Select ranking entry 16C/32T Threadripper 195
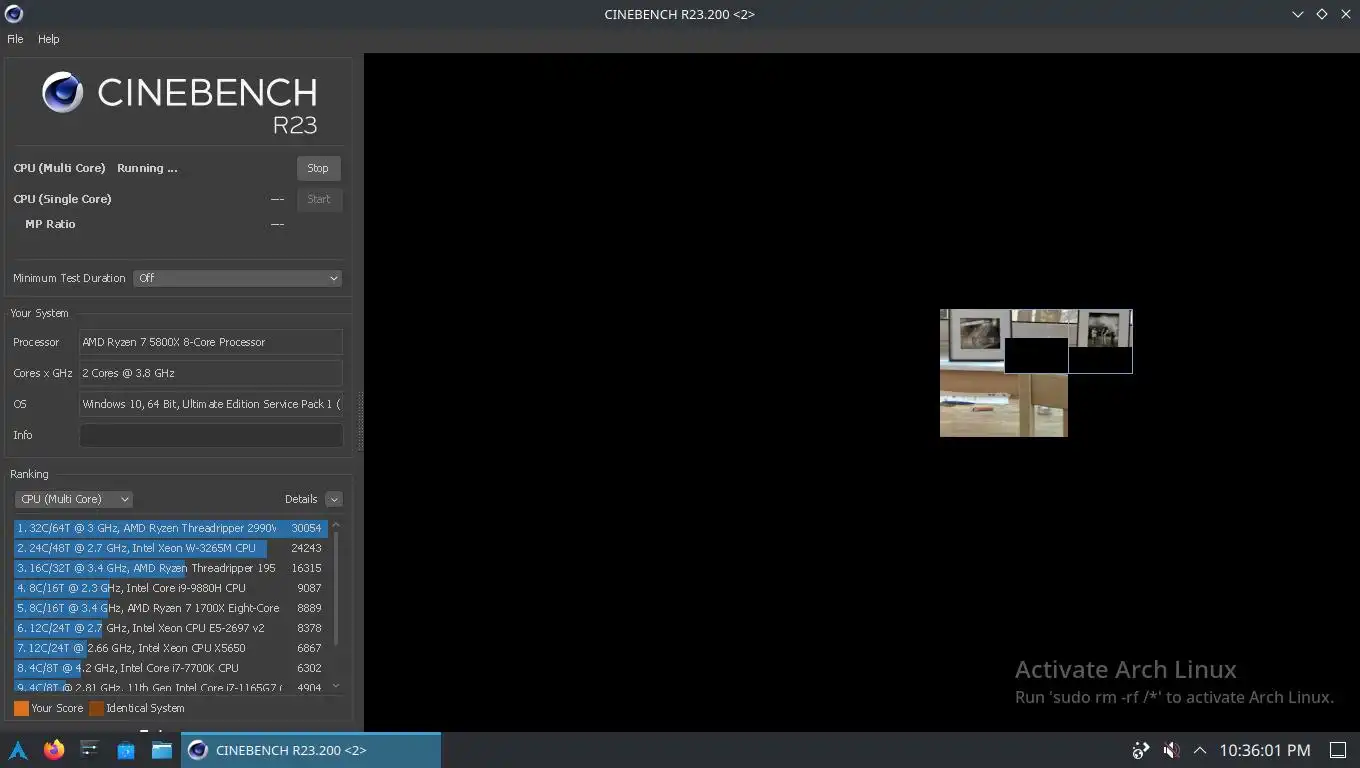Screen dimensions: 1360x768 click(x=170, y=568)
